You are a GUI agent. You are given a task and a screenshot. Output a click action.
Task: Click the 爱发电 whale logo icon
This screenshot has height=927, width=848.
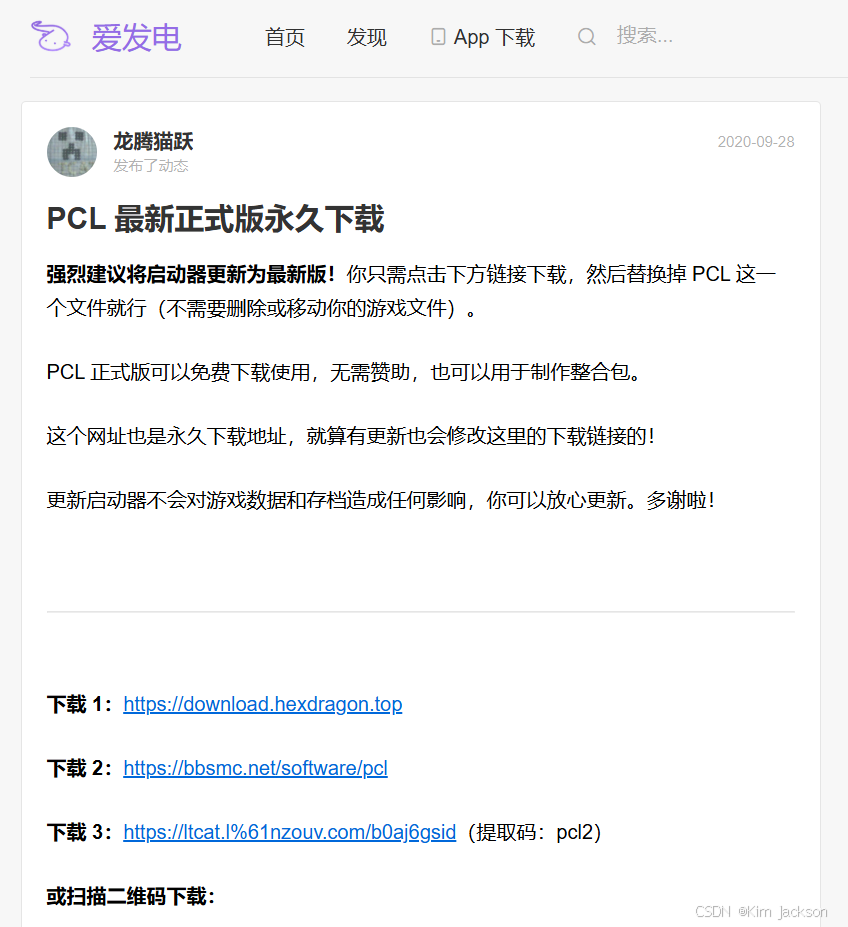(x=51, y=36)
